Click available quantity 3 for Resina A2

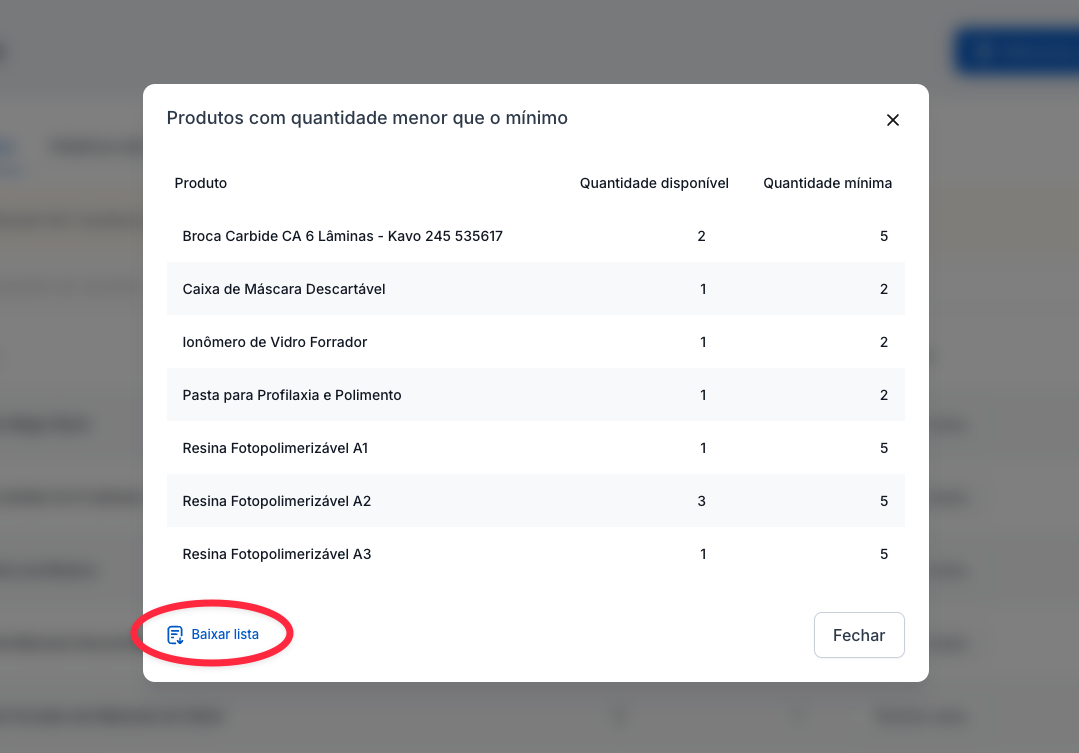tap(702, 501)
